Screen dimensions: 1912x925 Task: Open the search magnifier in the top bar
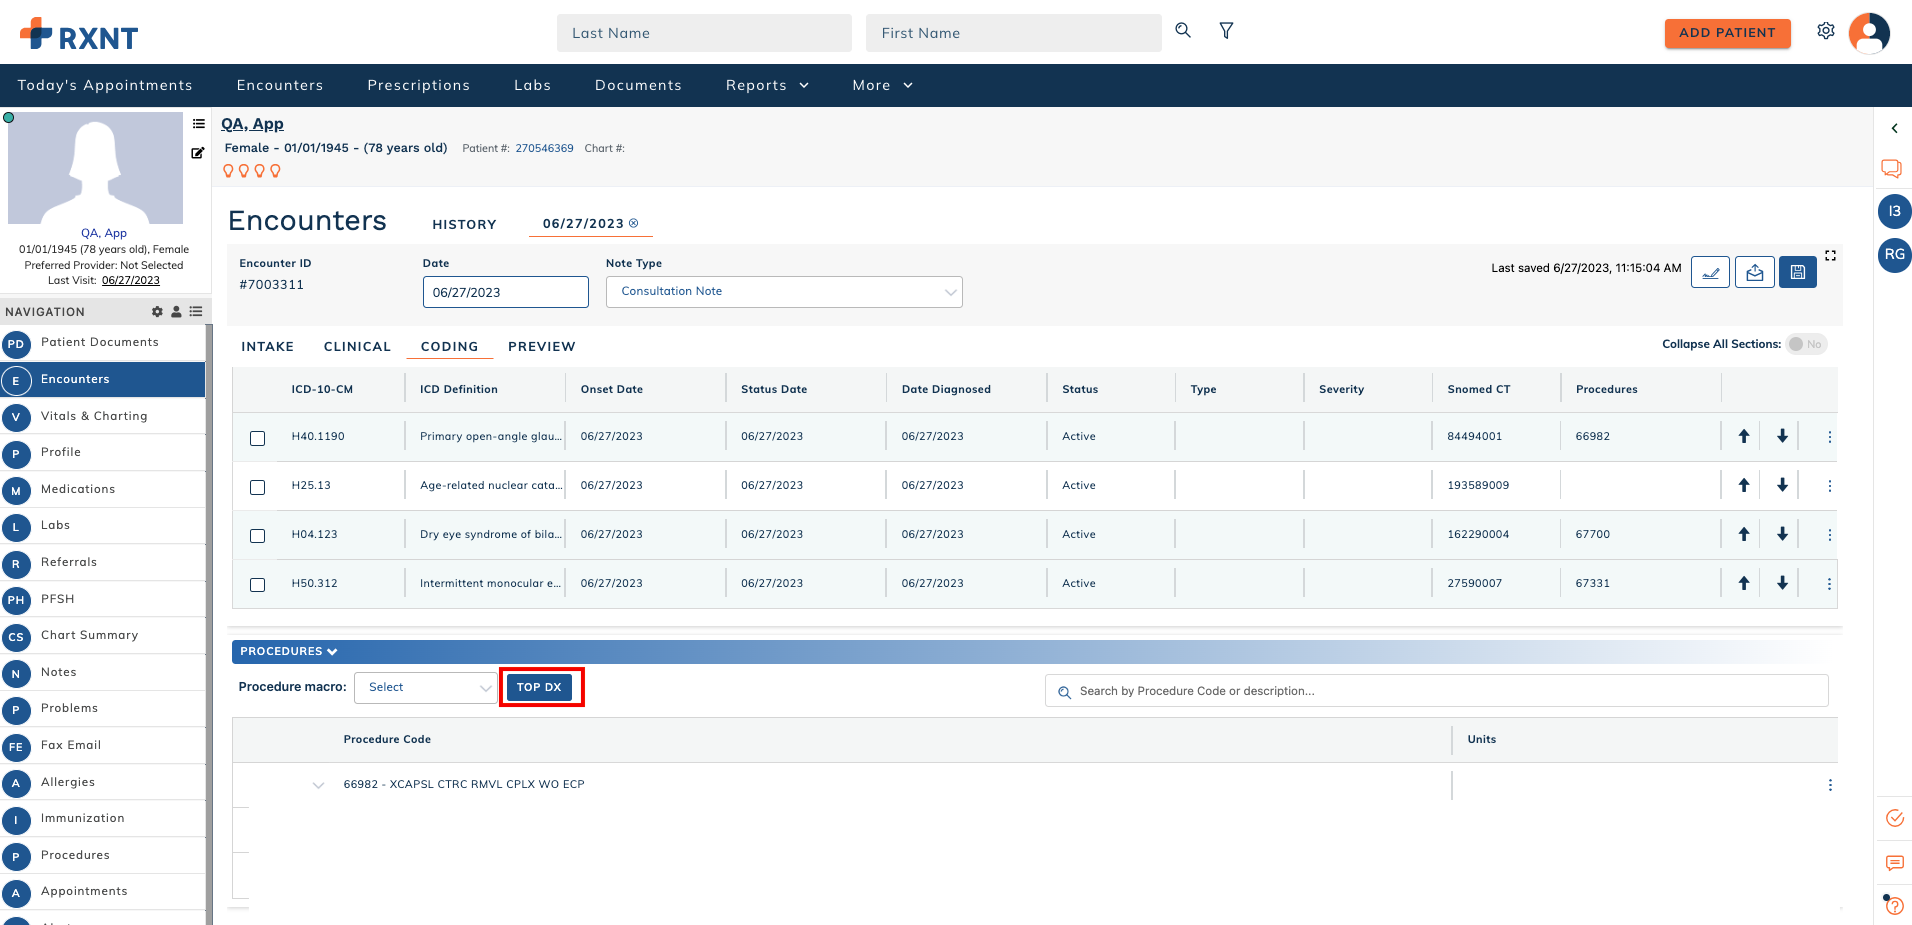[x=1182, y=31]
